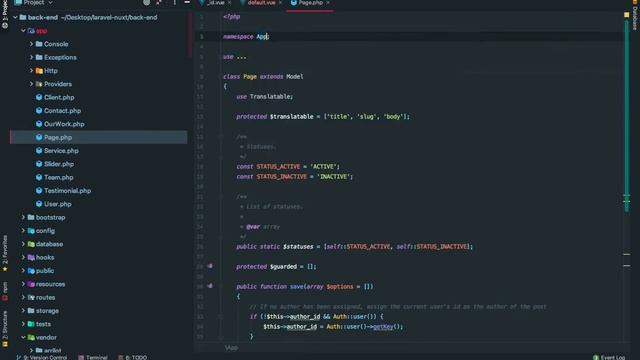Screen dimensions: 640x360
Task: Expand the folded 'use ...' imports
Action: tap(241, 57)
